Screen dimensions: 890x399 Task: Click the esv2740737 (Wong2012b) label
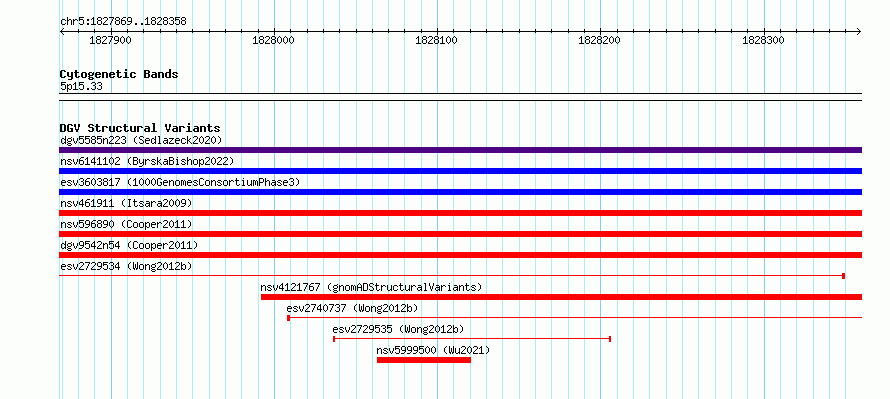click(352, 308)
